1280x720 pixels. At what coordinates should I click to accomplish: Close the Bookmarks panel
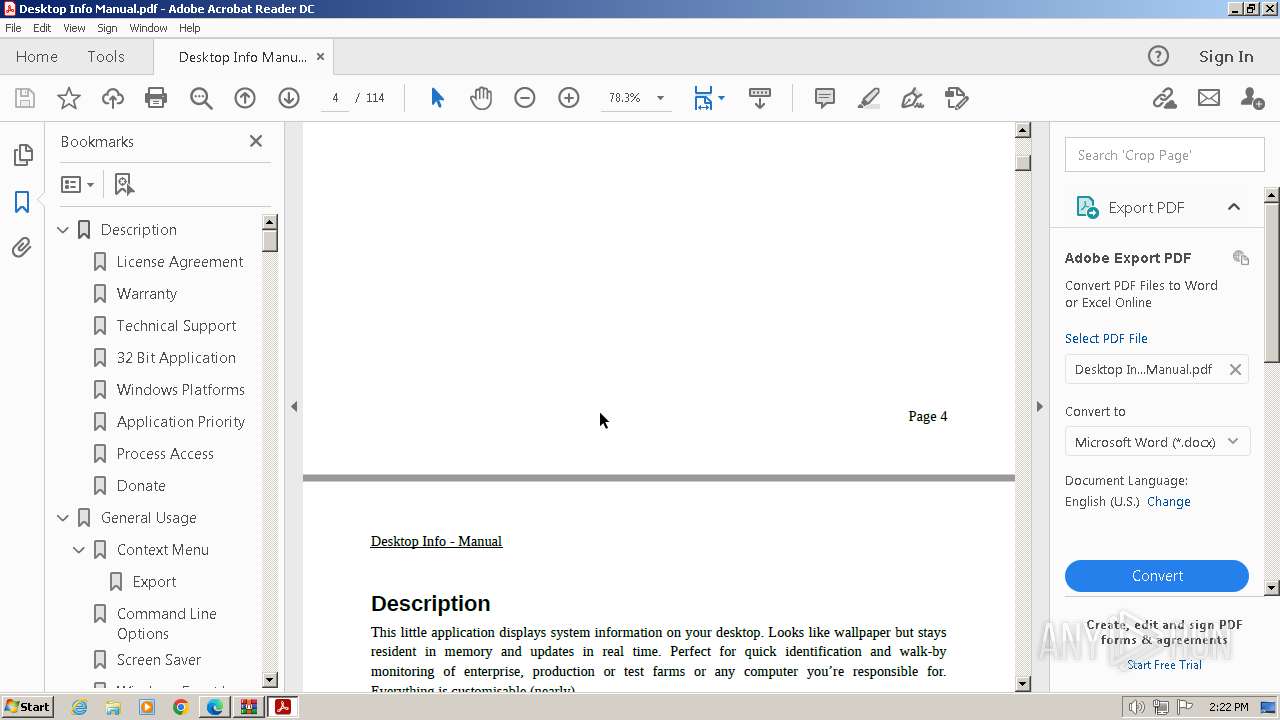pyautogui.click(x=256, y=141)
